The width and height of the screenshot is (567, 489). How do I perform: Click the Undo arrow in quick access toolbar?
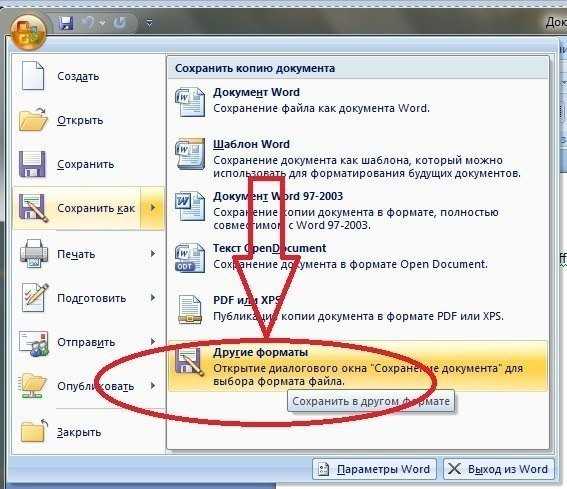tap(88, 23)
